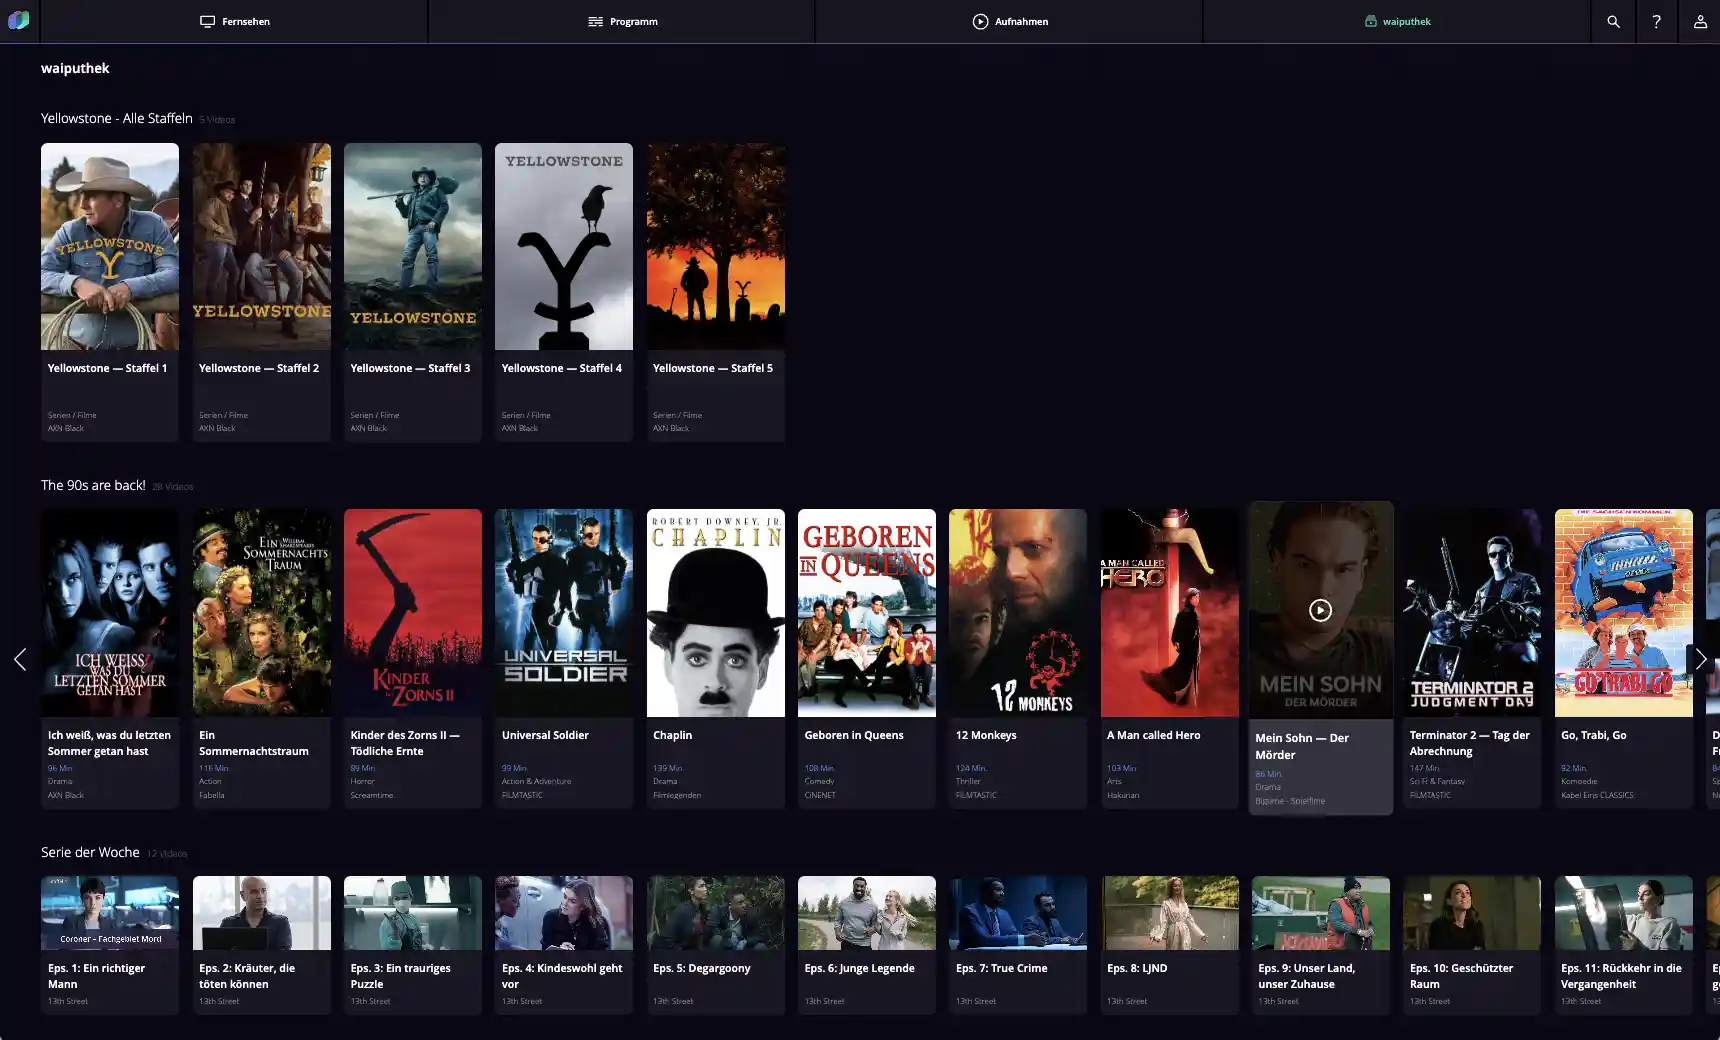
Task: Click the Yellowstone - Alle Staffeln heading
Action: click(117, 118)
